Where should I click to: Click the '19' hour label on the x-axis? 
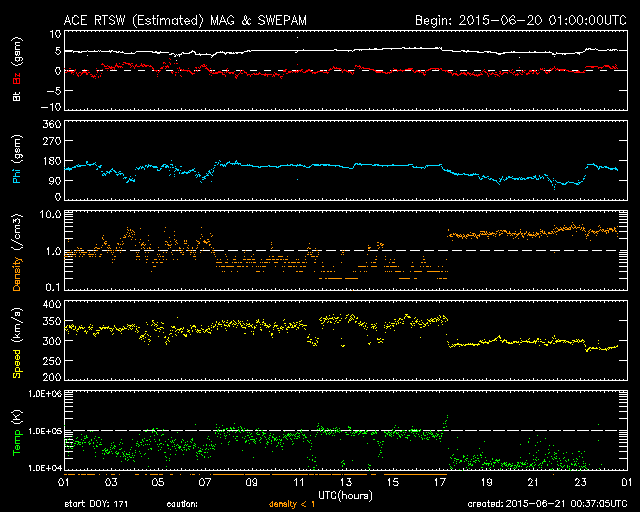(x=487, y=483)
